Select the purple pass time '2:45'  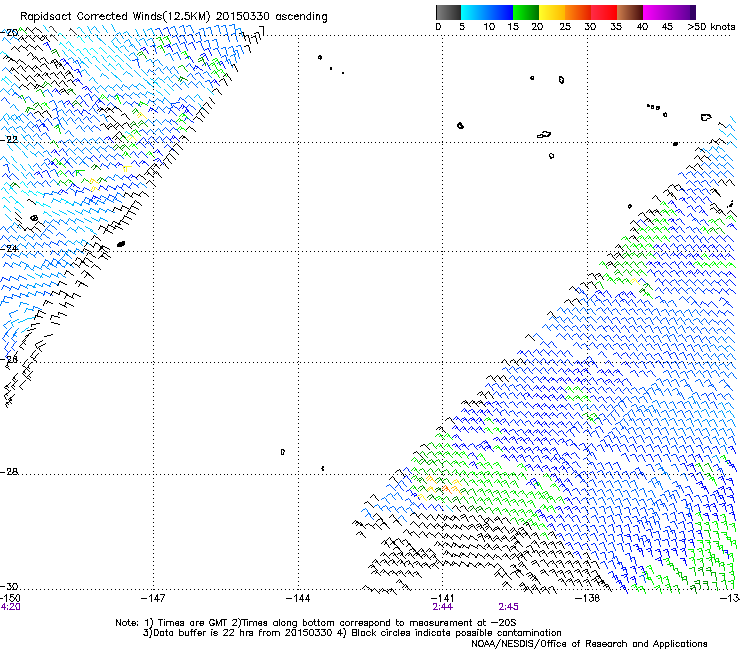[x=508, y=607]
